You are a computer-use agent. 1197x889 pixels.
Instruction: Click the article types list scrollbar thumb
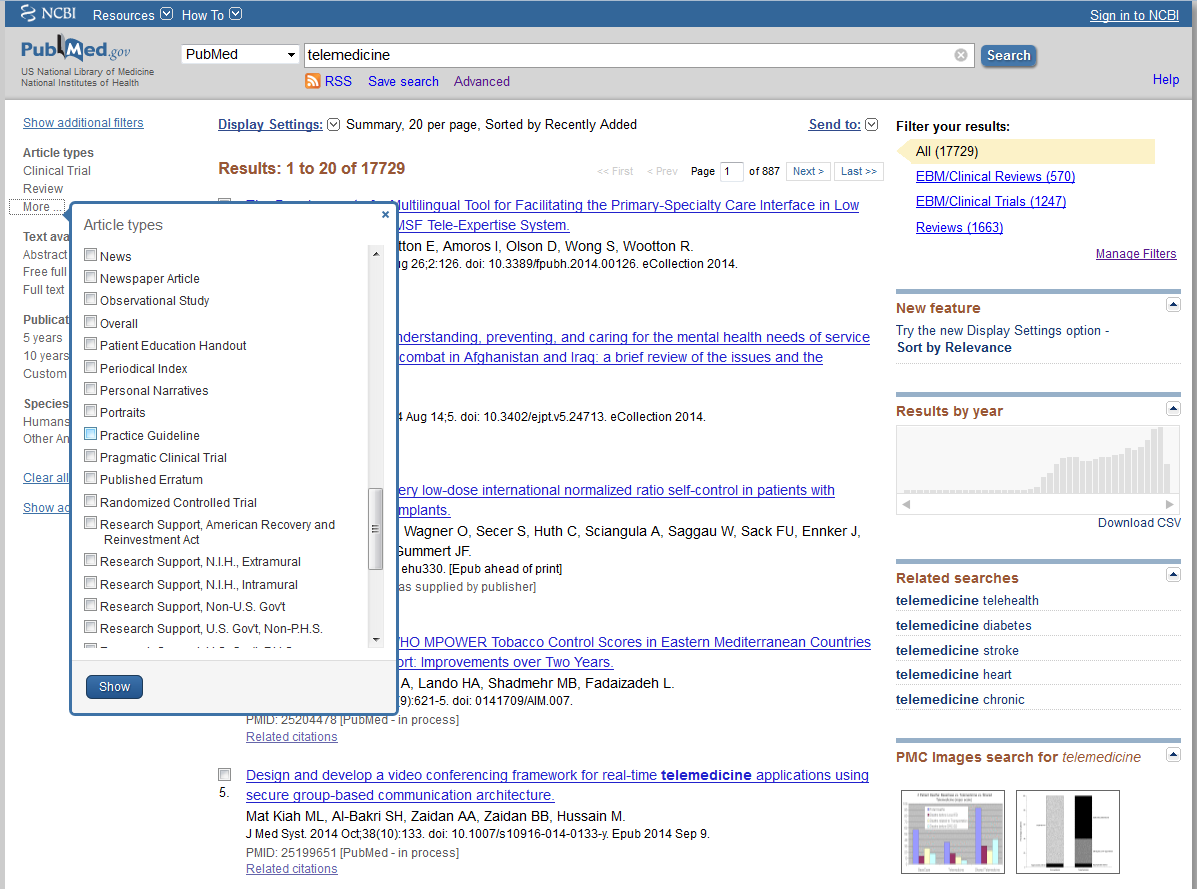[375, 529]
